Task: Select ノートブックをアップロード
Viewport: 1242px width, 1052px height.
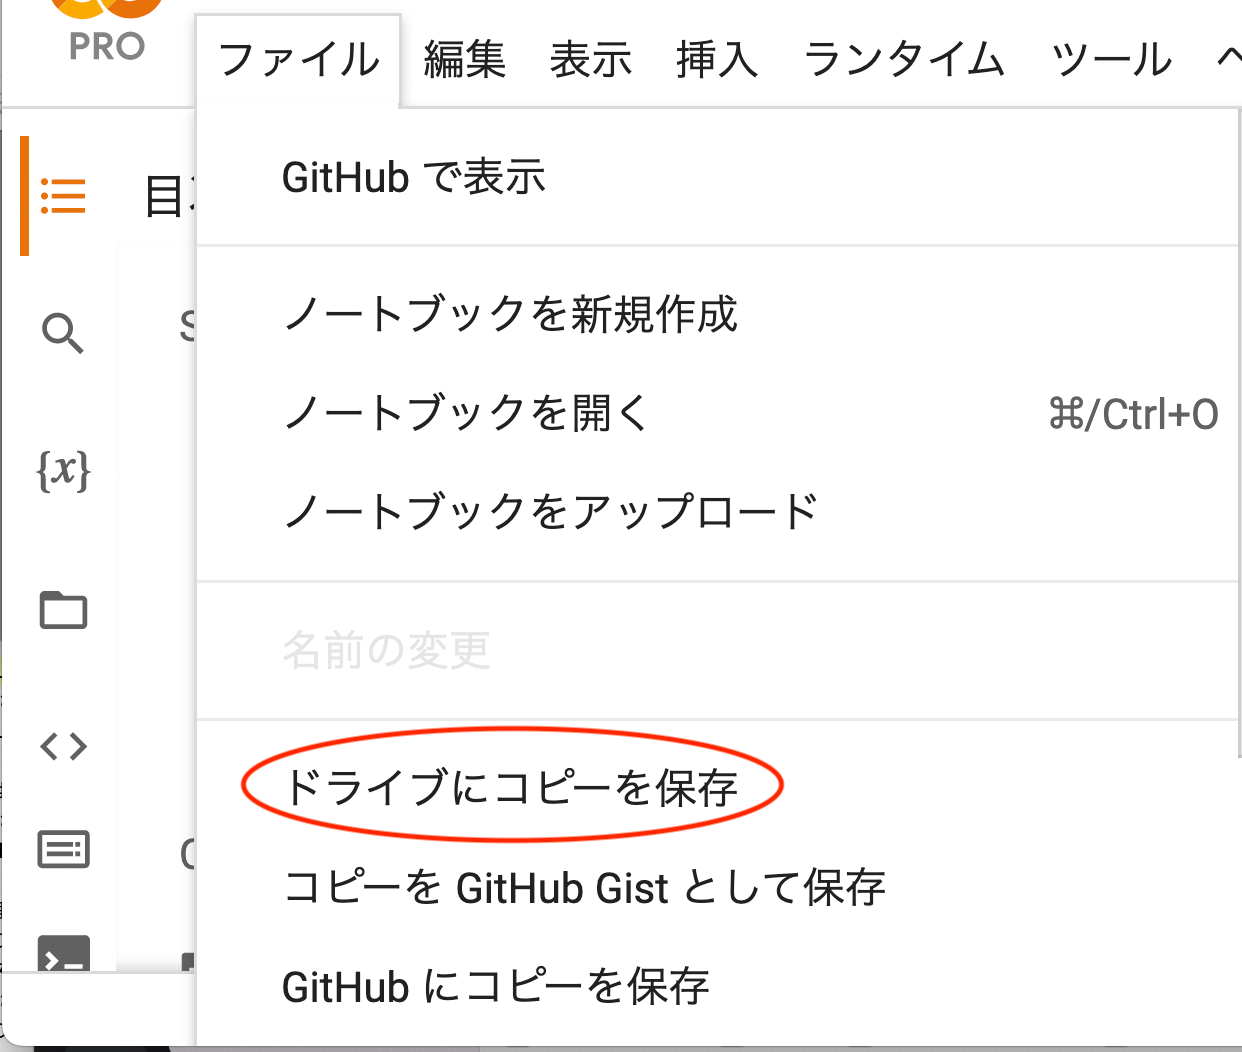Action: click(x=719, y=511)
